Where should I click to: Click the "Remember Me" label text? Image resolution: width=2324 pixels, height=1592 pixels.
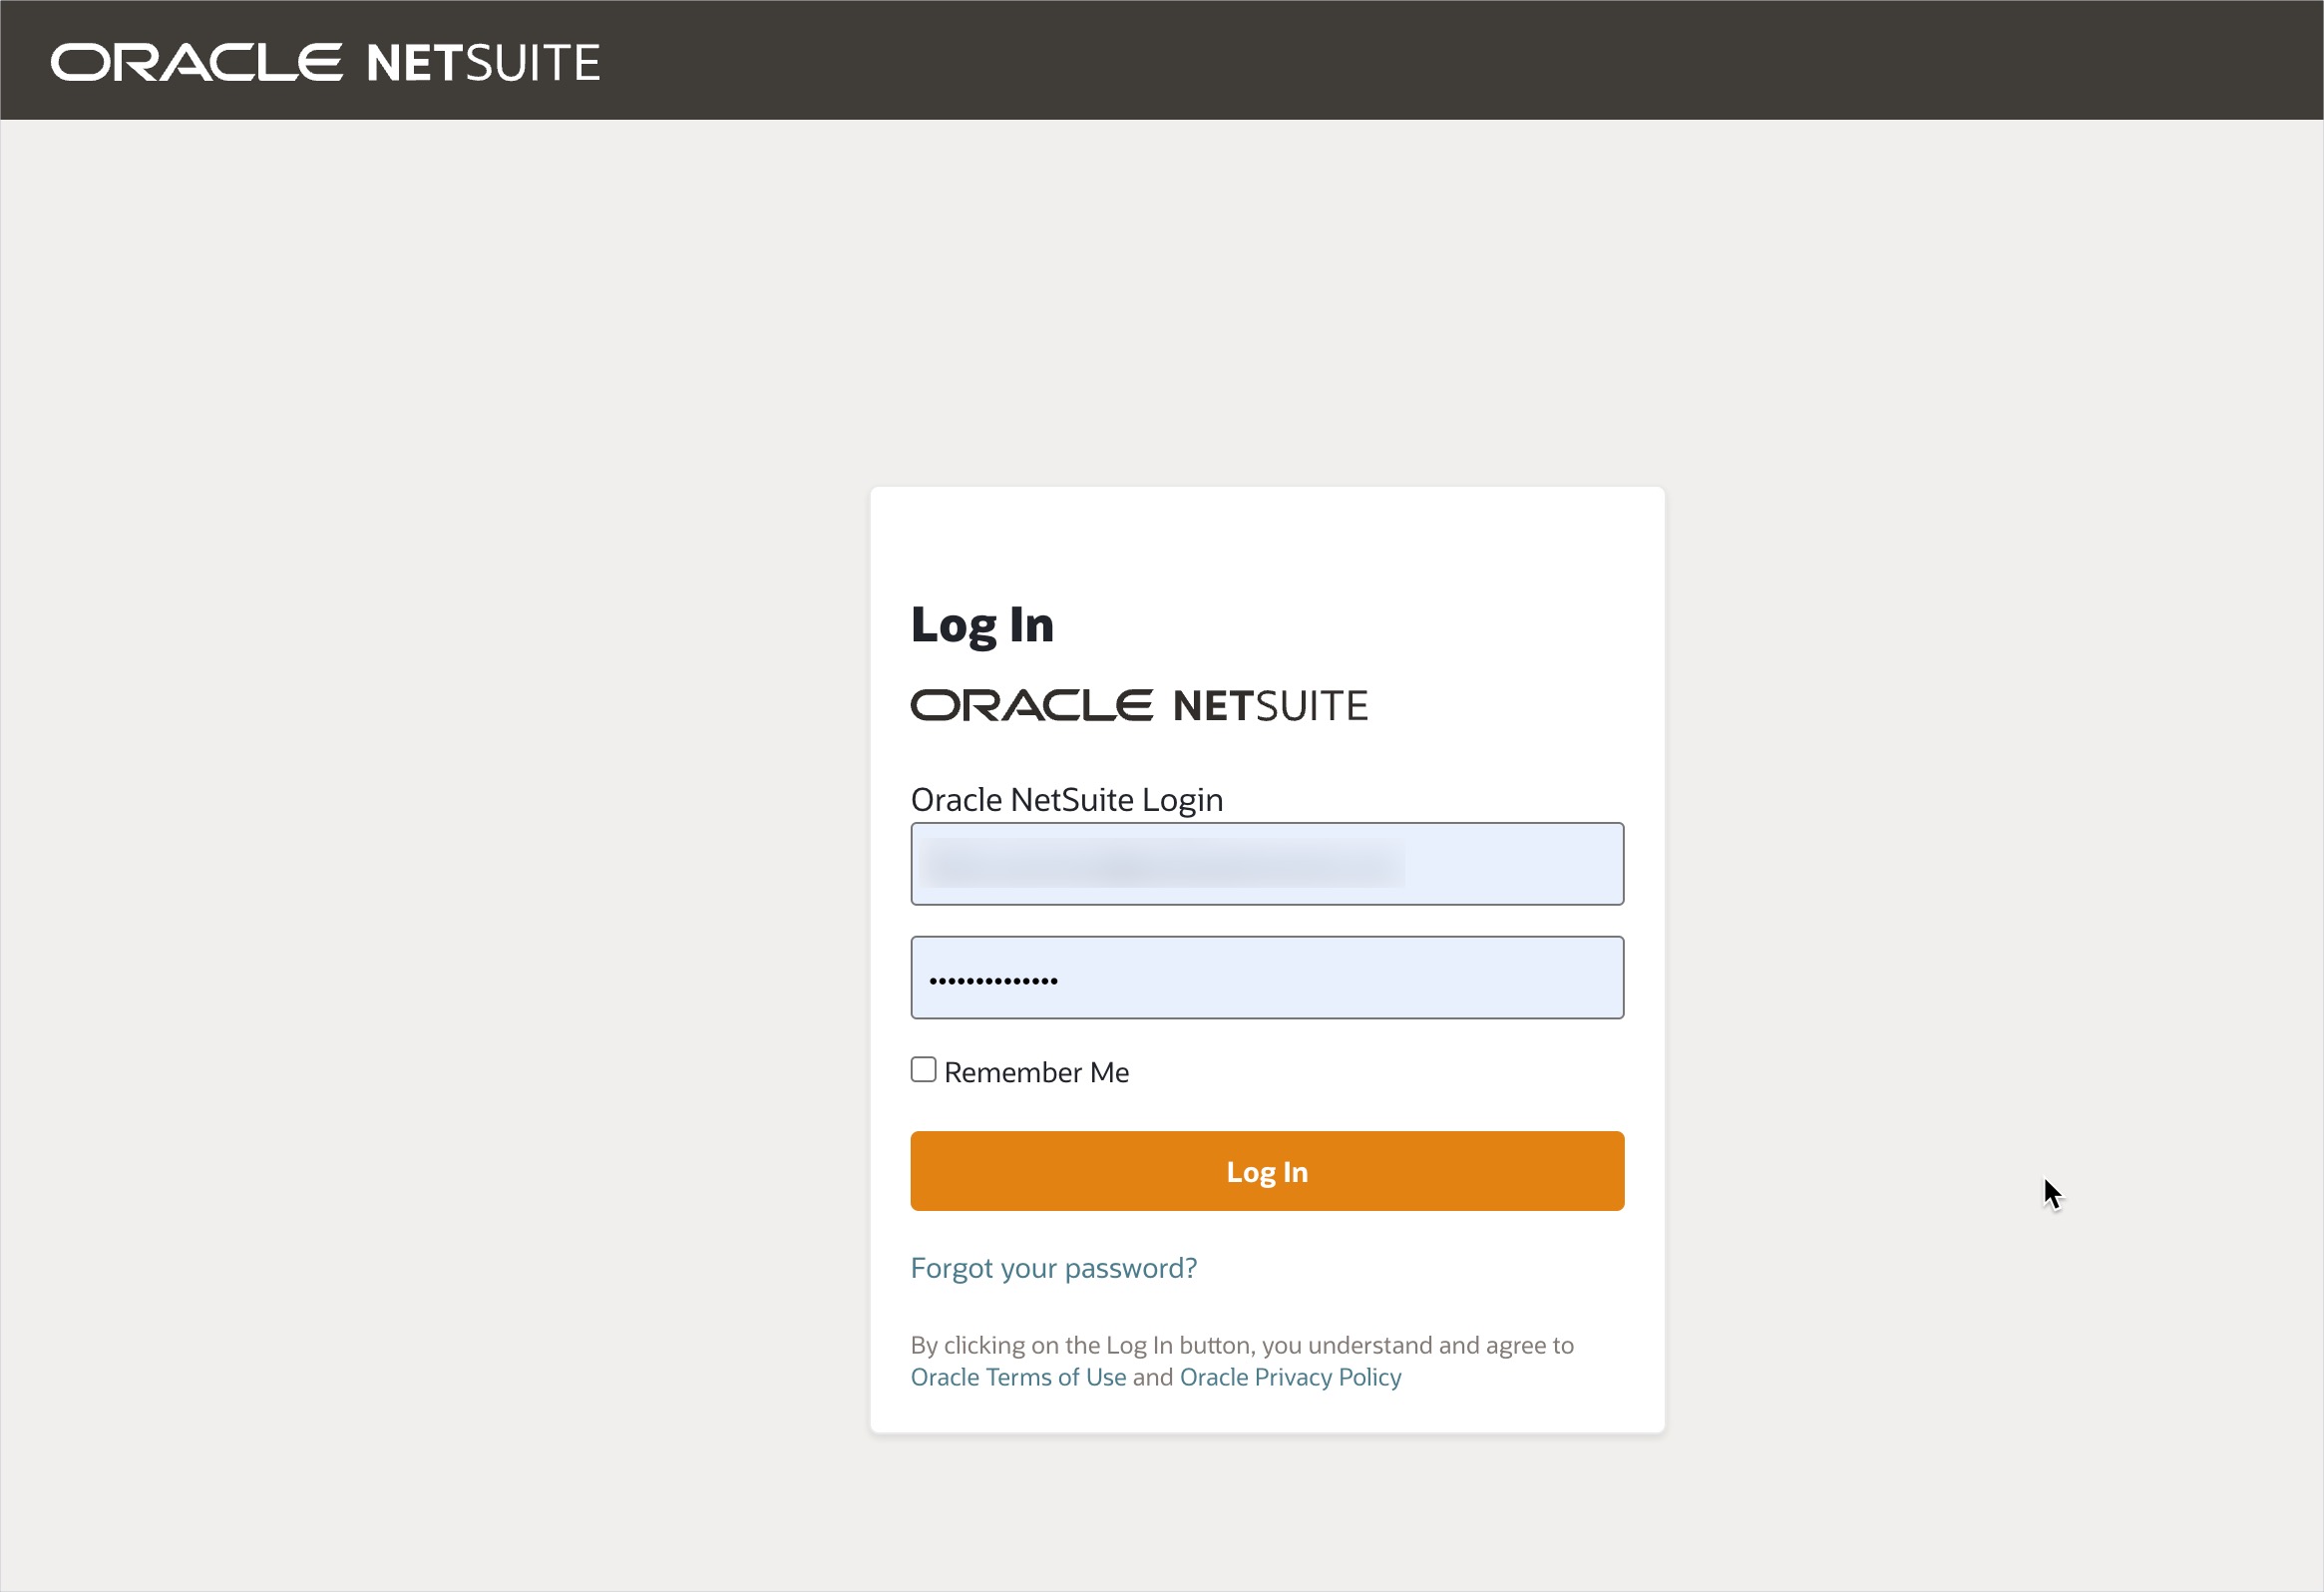pyautogui.click(x=1036, y=1073)
